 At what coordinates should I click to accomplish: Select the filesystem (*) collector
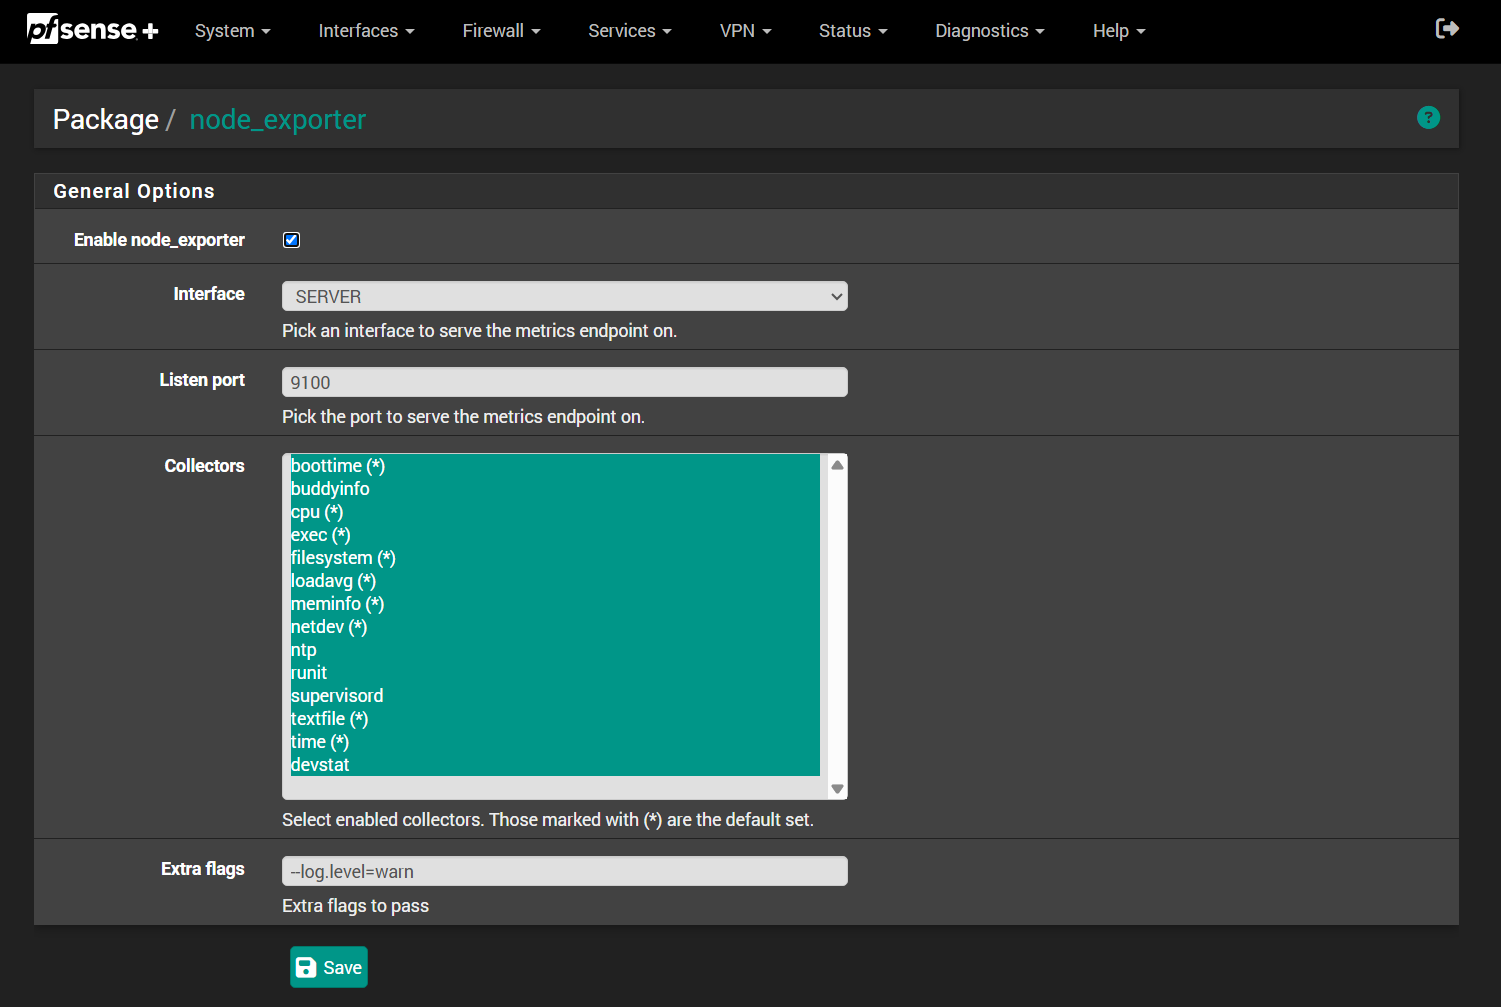(x=555, y=558)
